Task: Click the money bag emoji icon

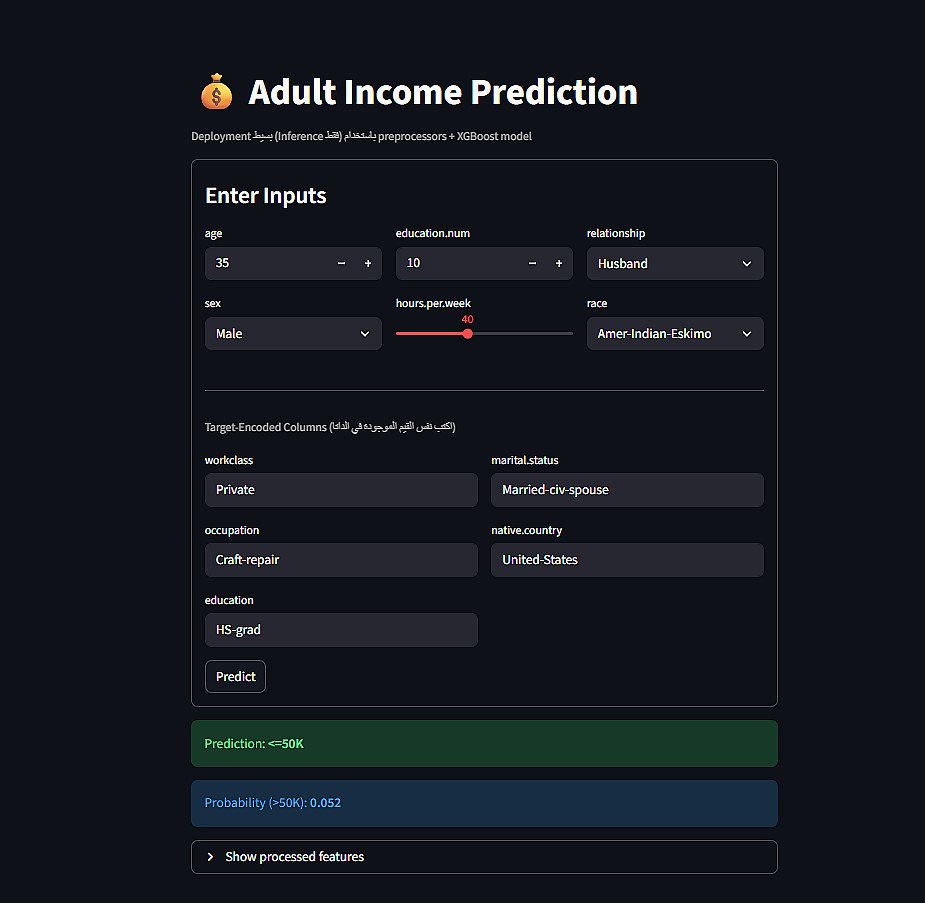Action: click(216, 93)
